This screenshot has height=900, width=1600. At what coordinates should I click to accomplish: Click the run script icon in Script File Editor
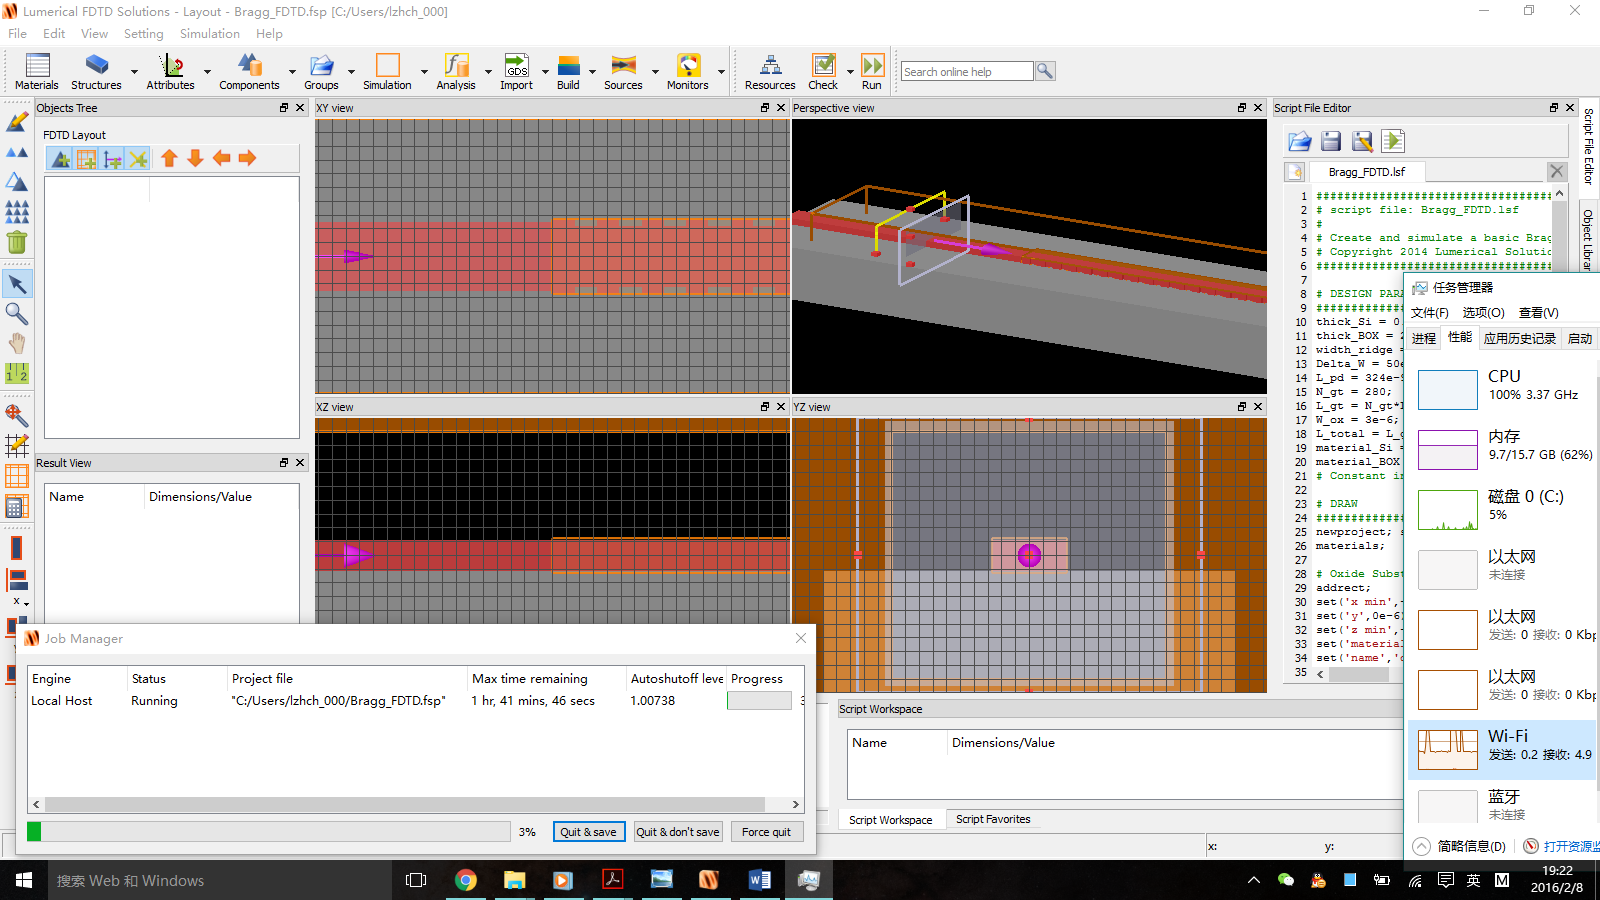click(x=1393, y=141)
